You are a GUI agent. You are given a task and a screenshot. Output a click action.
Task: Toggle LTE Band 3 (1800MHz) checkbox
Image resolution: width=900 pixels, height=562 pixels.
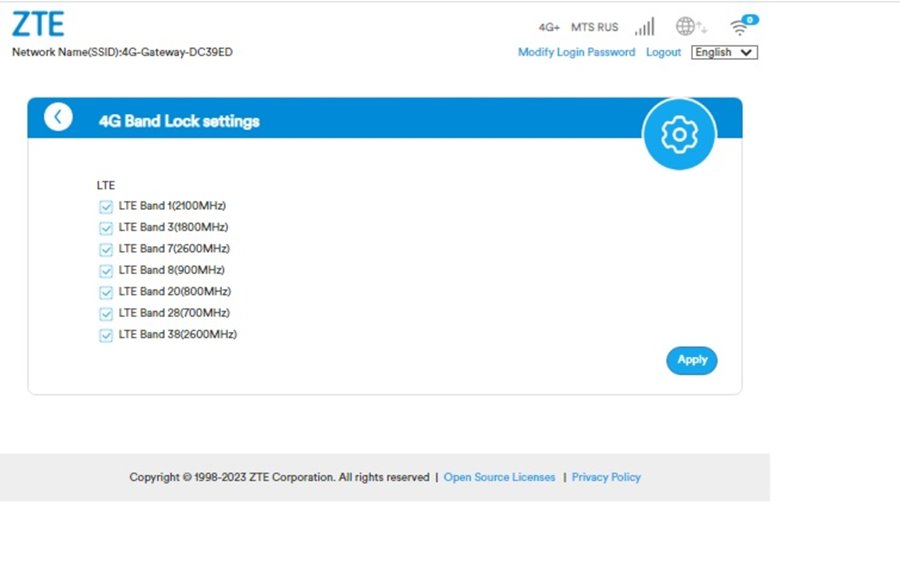(x=106, y=228)
